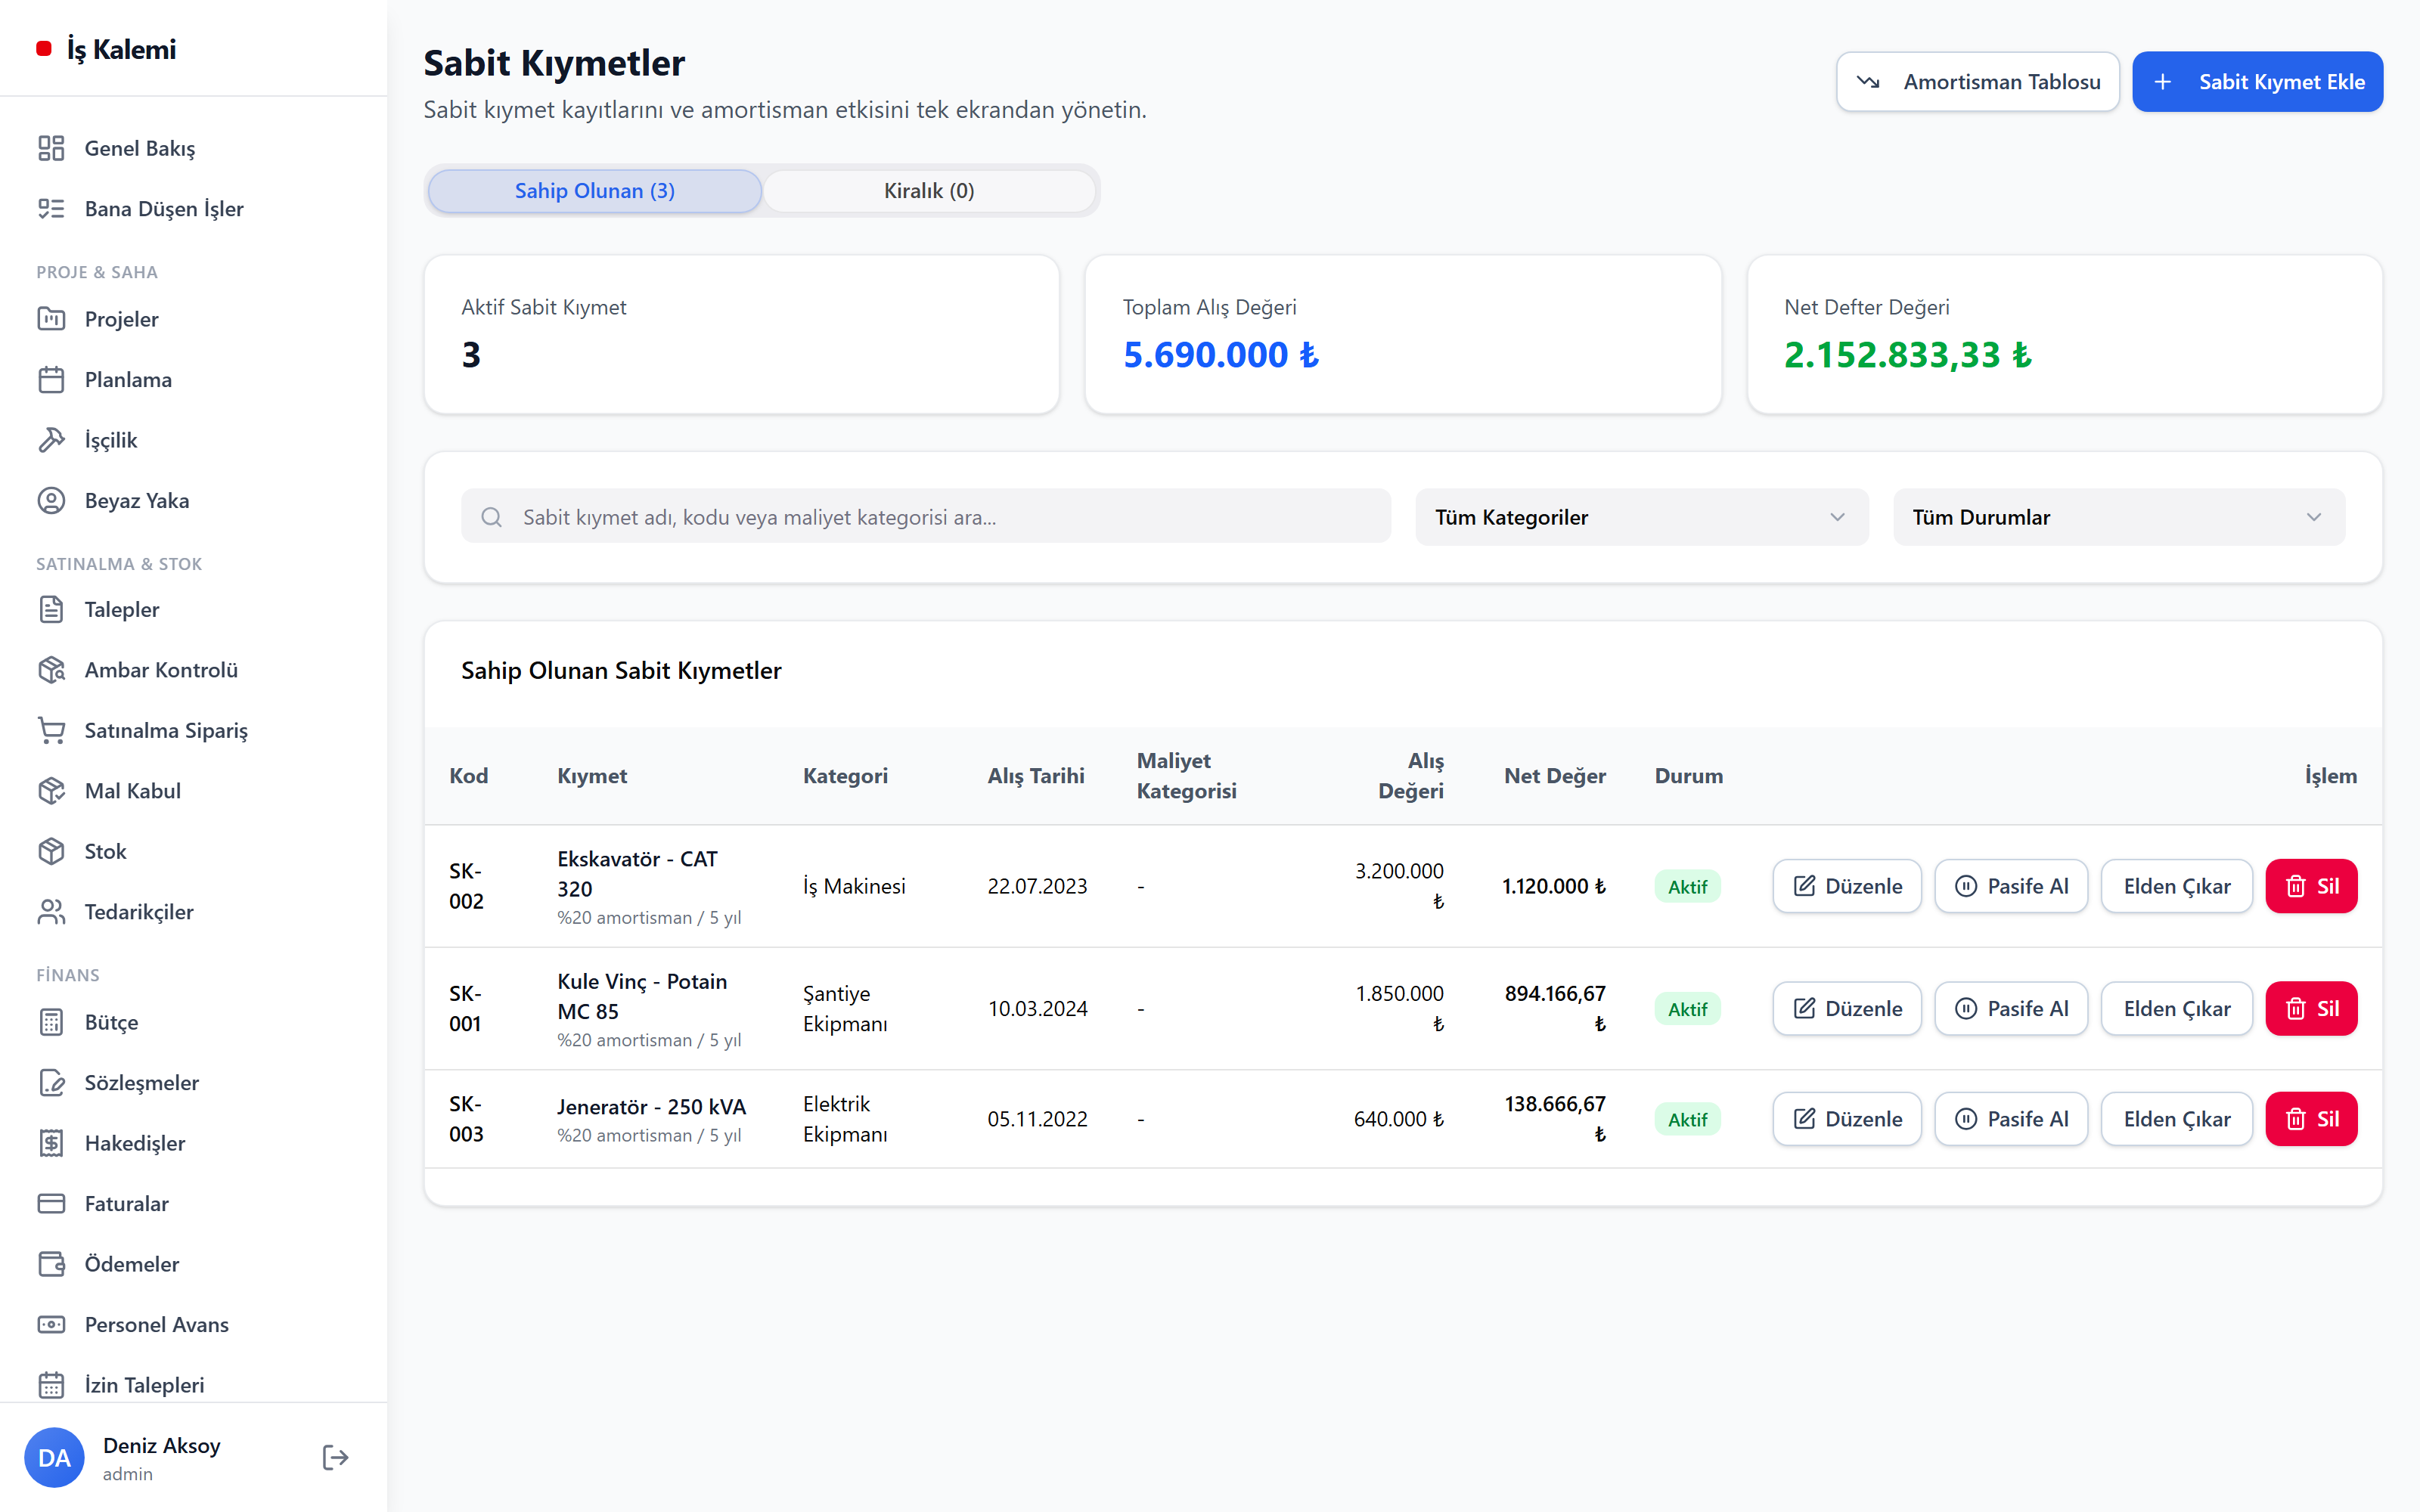Click the search magnifier icon

coord(491,517)
